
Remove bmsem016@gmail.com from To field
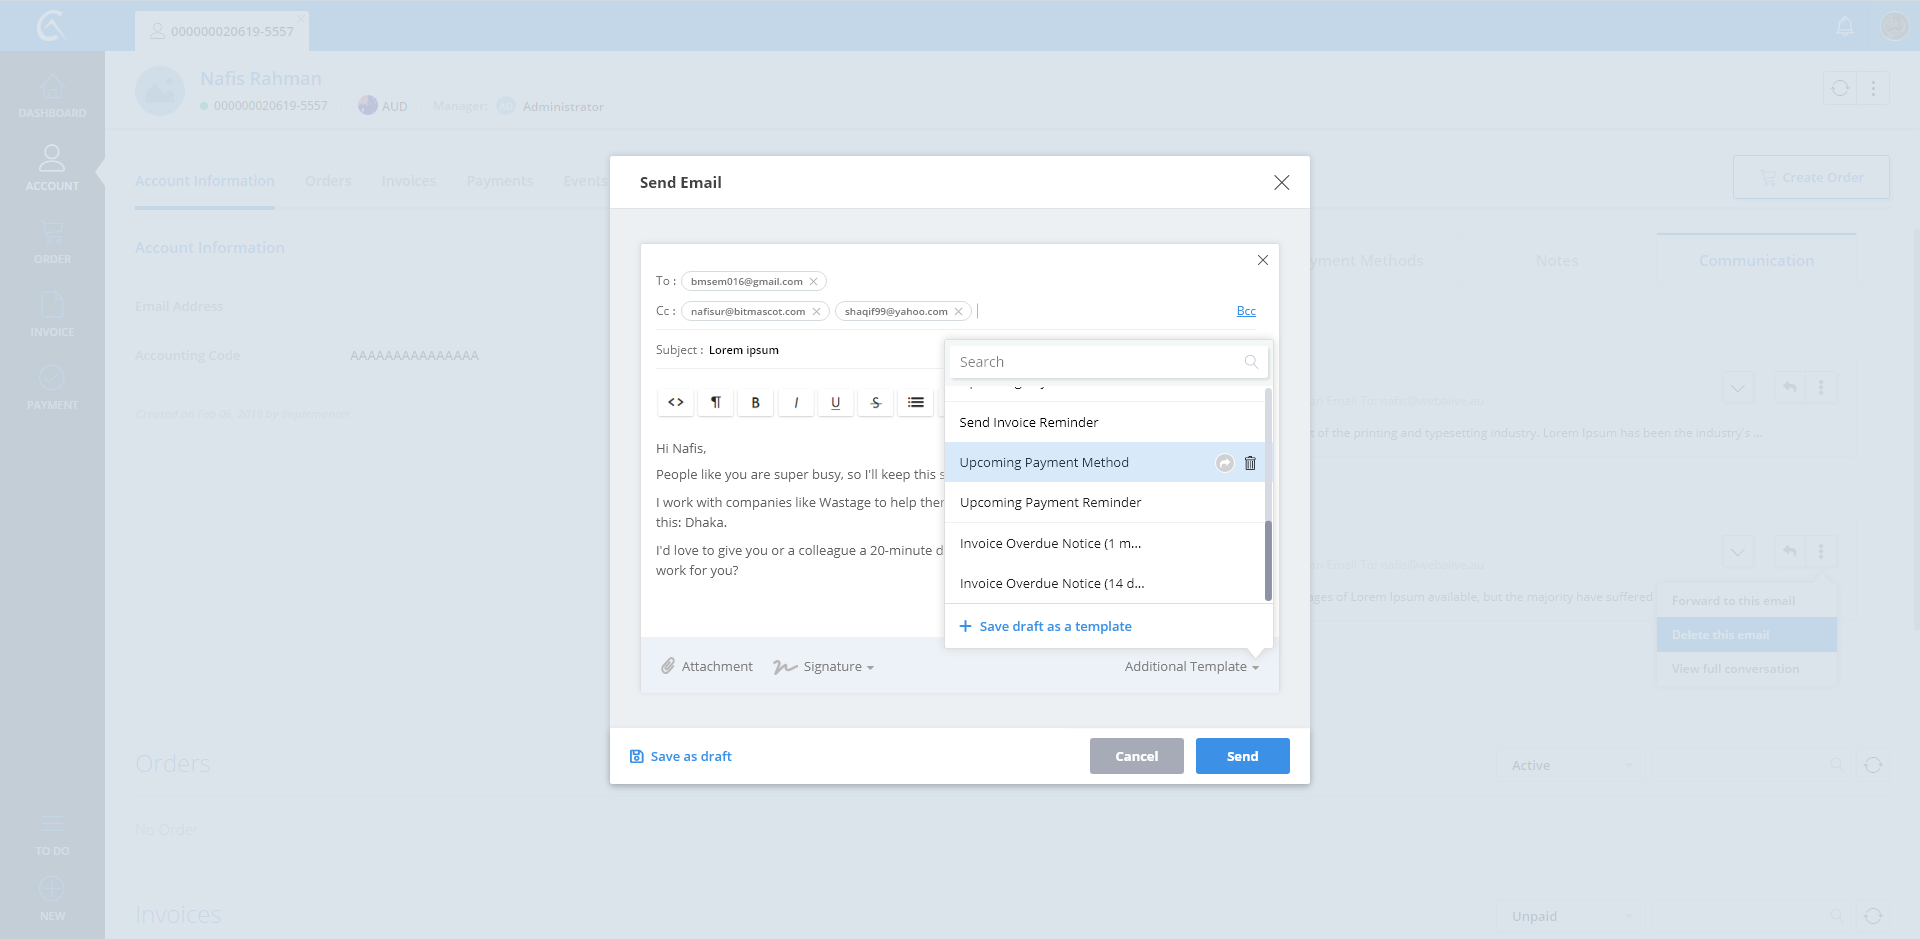pos(814,282)
